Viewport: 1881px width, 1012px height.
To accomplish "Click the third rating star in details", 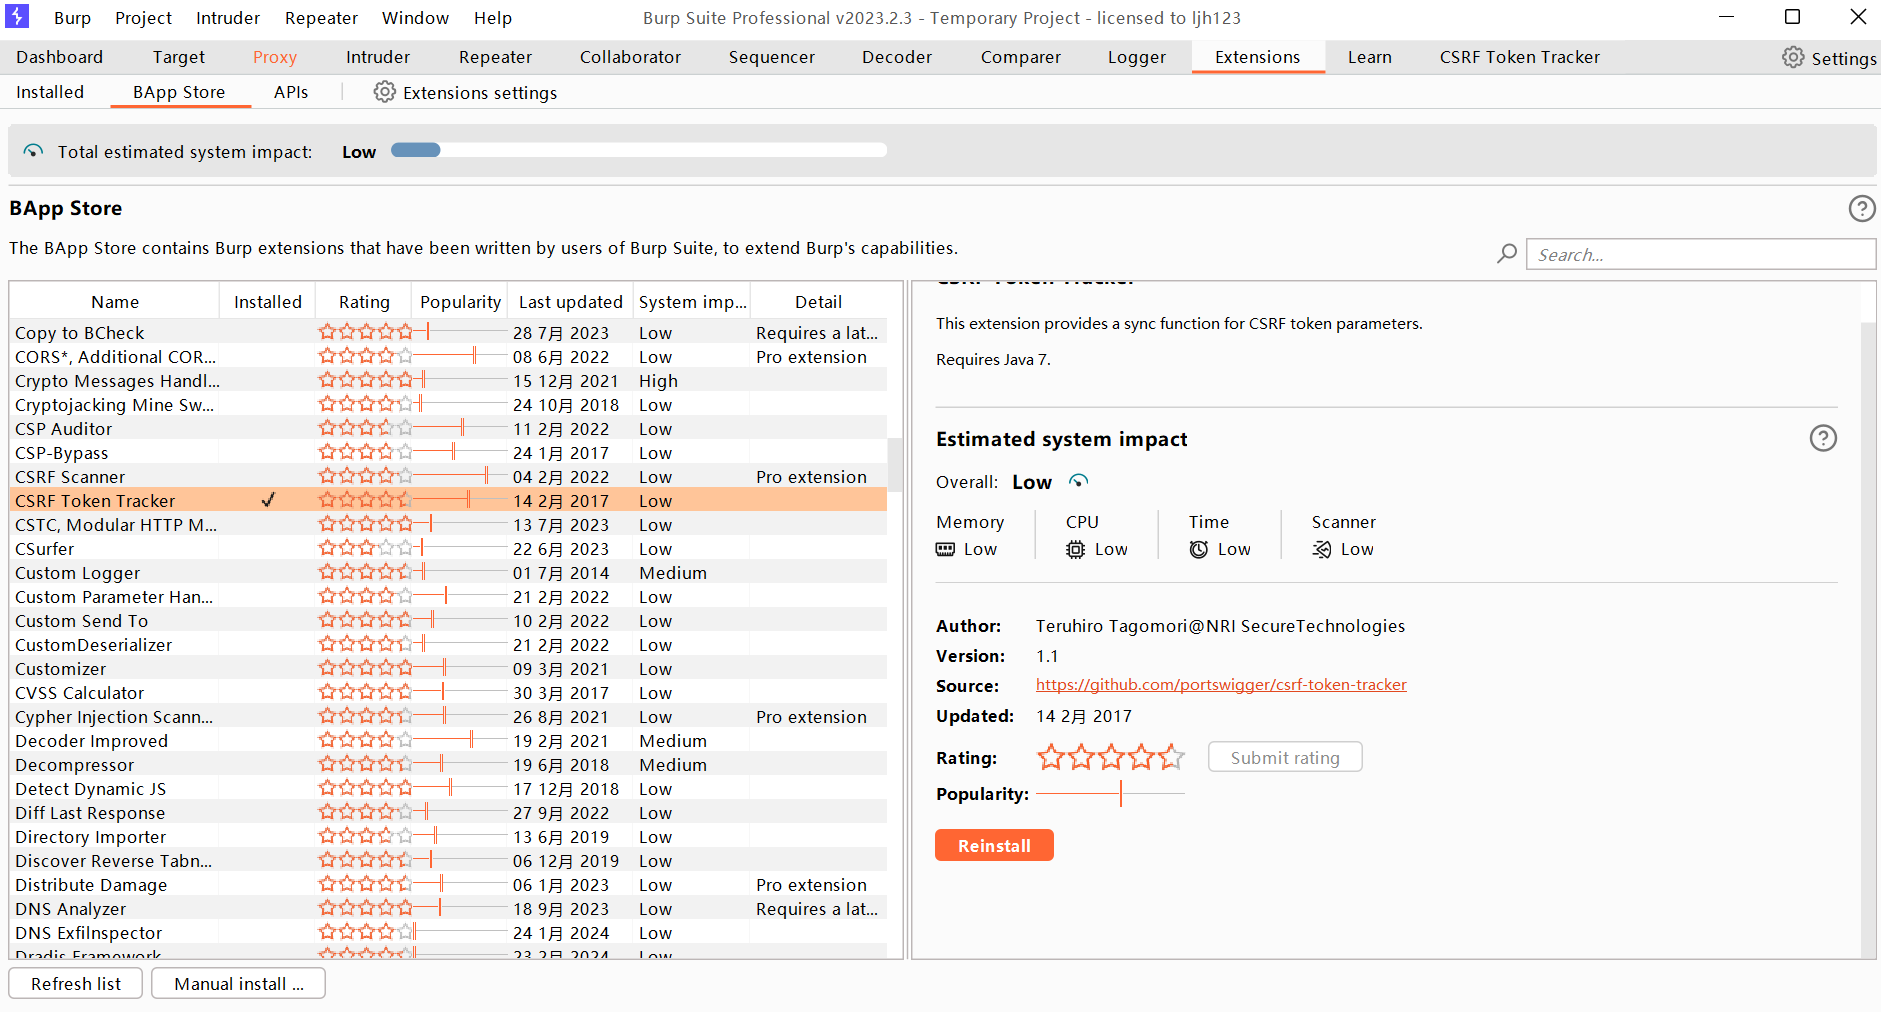I will pos(1110,757).
